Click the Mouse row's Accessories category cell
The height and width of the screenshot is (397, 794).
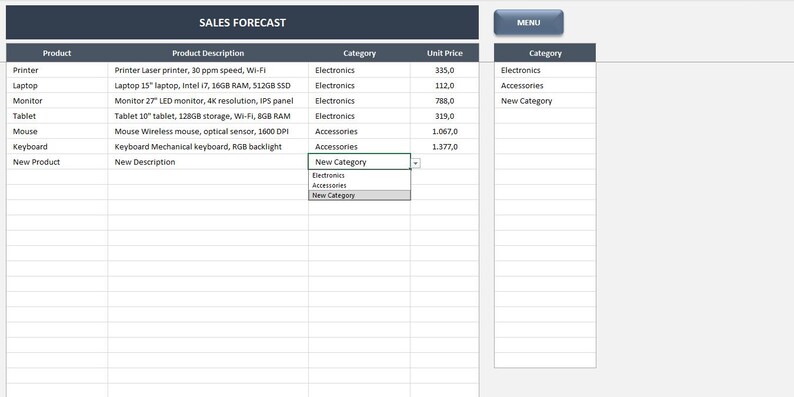click(359, 131)
